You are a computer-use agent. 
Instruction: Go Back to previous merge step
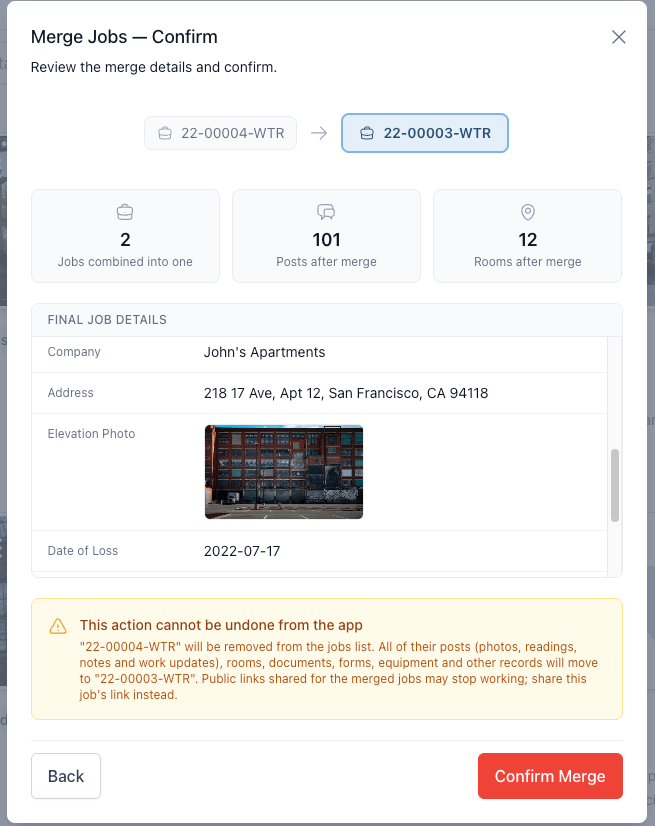(x=66, y=776)
